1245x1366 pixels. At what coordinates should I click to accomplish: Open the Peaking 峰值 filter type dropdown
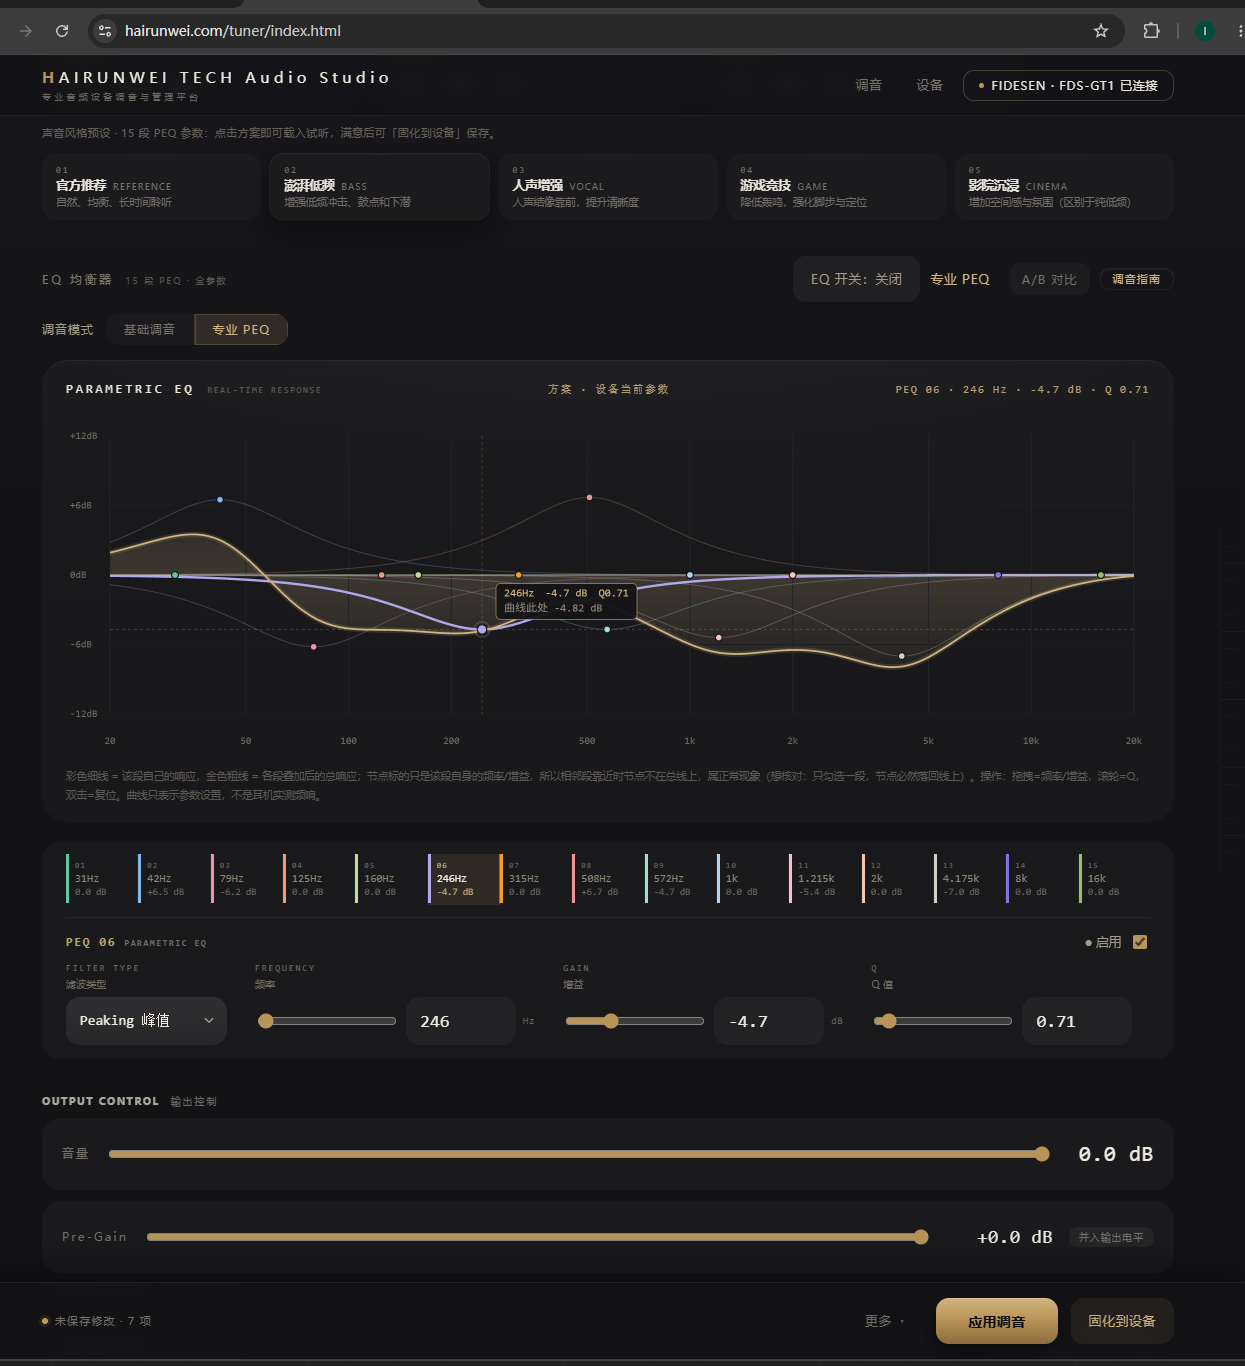point(146,1020)
